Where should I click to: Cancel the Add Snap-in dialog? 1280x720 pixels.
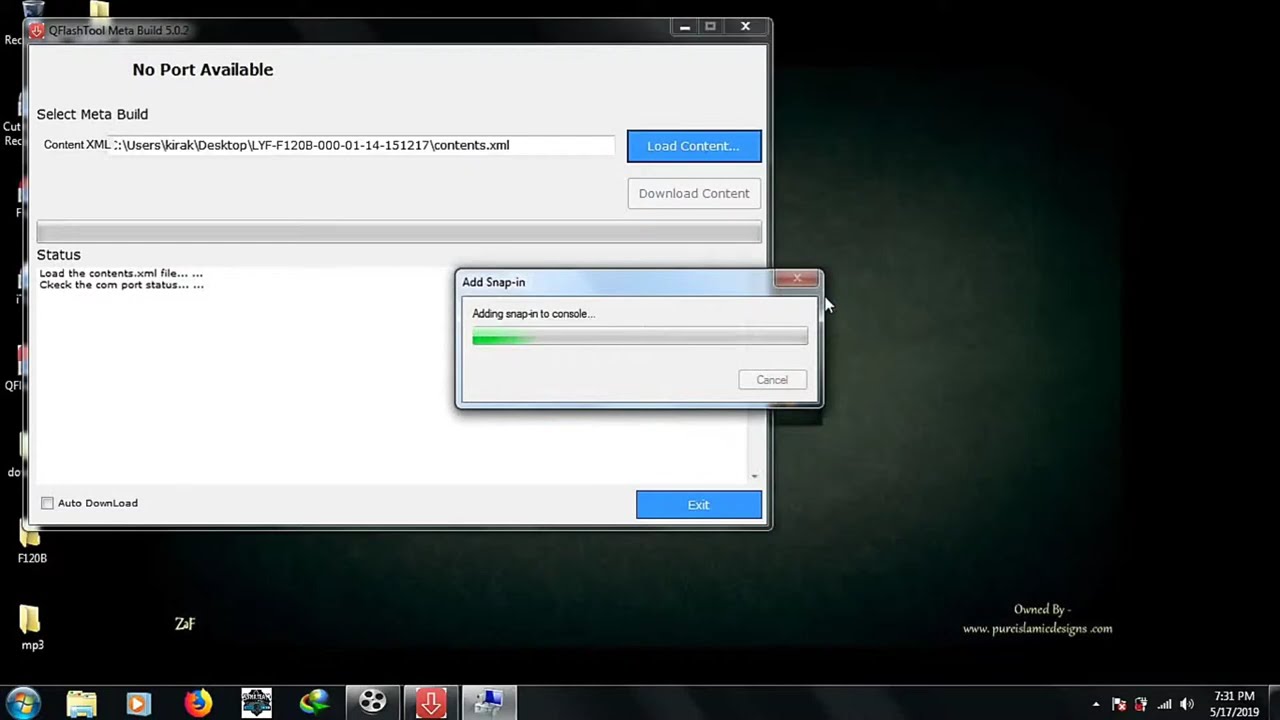point(772,380)
